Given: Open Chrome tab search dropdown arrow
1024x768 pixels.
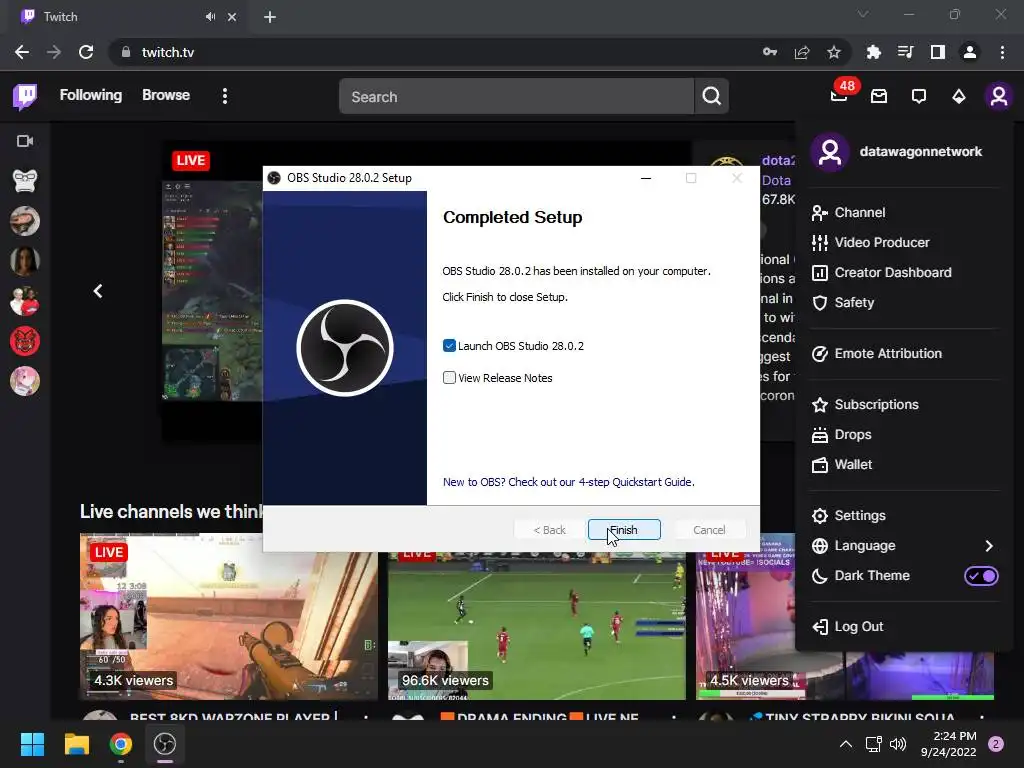Looking at the screenshot, I should (863, 14).
